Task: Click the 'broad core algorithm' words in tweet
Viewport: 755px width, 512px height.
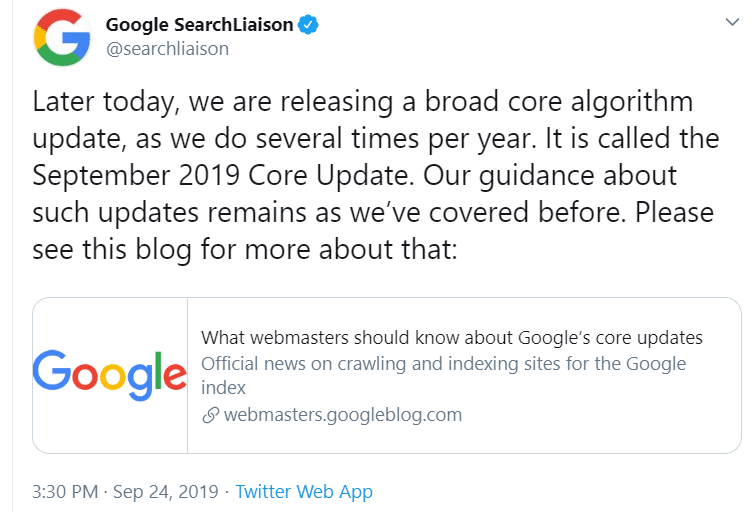Action: point(559,102)
